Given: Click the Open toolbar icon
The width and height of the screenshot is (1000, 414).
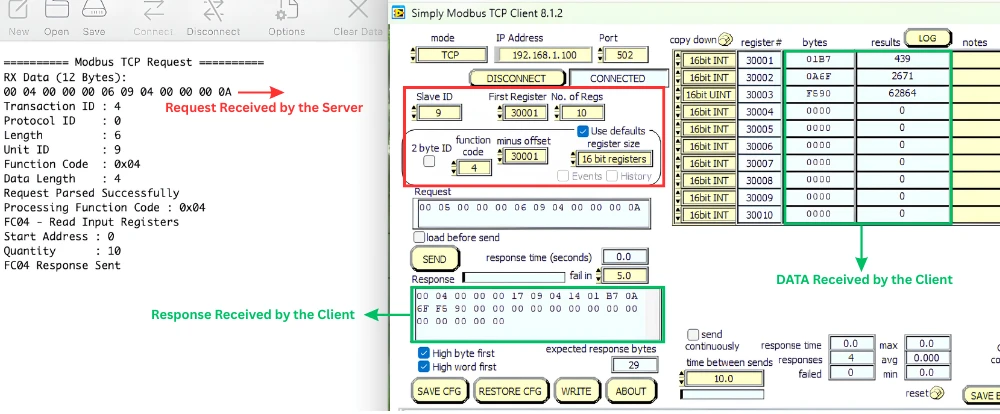Looking at the screenshot, I should coord(57,10).
